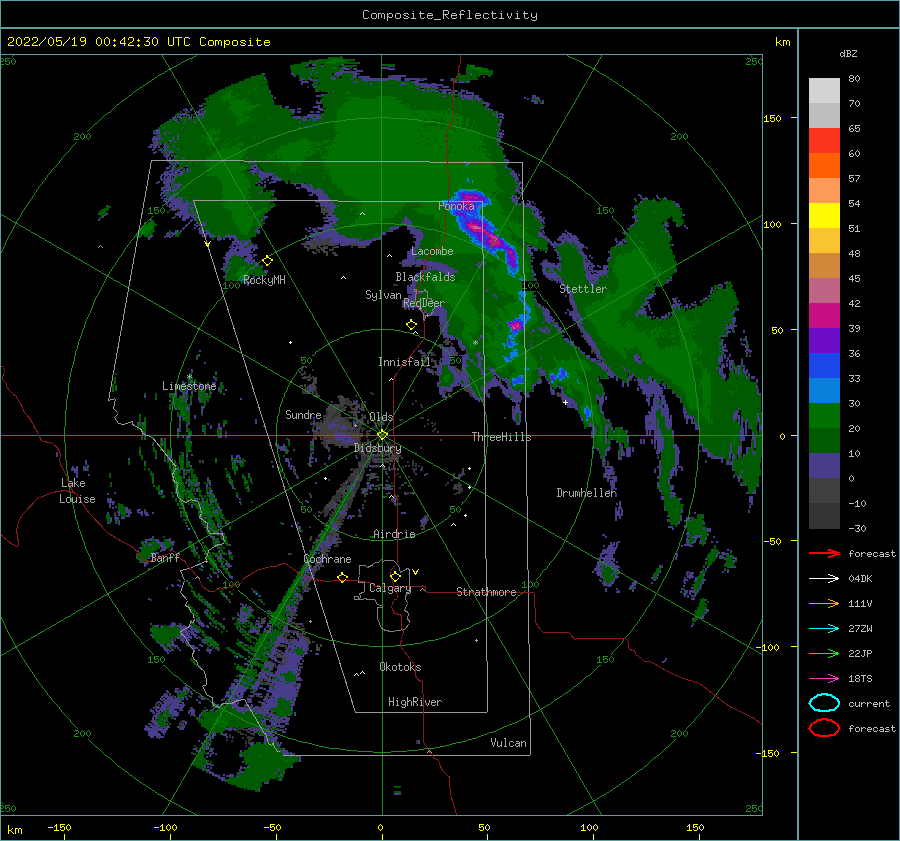
Task: Click the HighRiver town label
Action: tap(415, 702)
